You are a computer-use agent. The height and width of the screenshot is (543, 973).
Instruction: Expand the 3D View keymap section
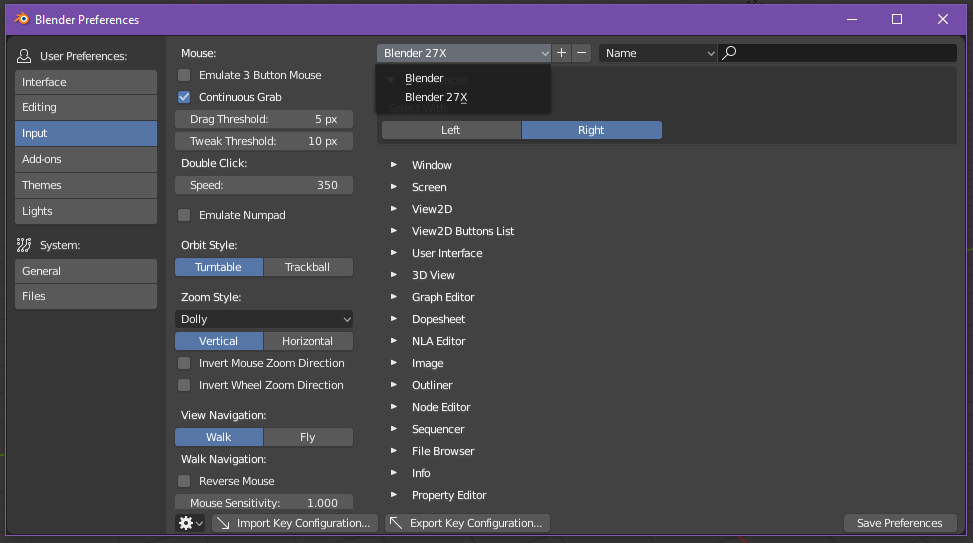[x=394, y=275]
